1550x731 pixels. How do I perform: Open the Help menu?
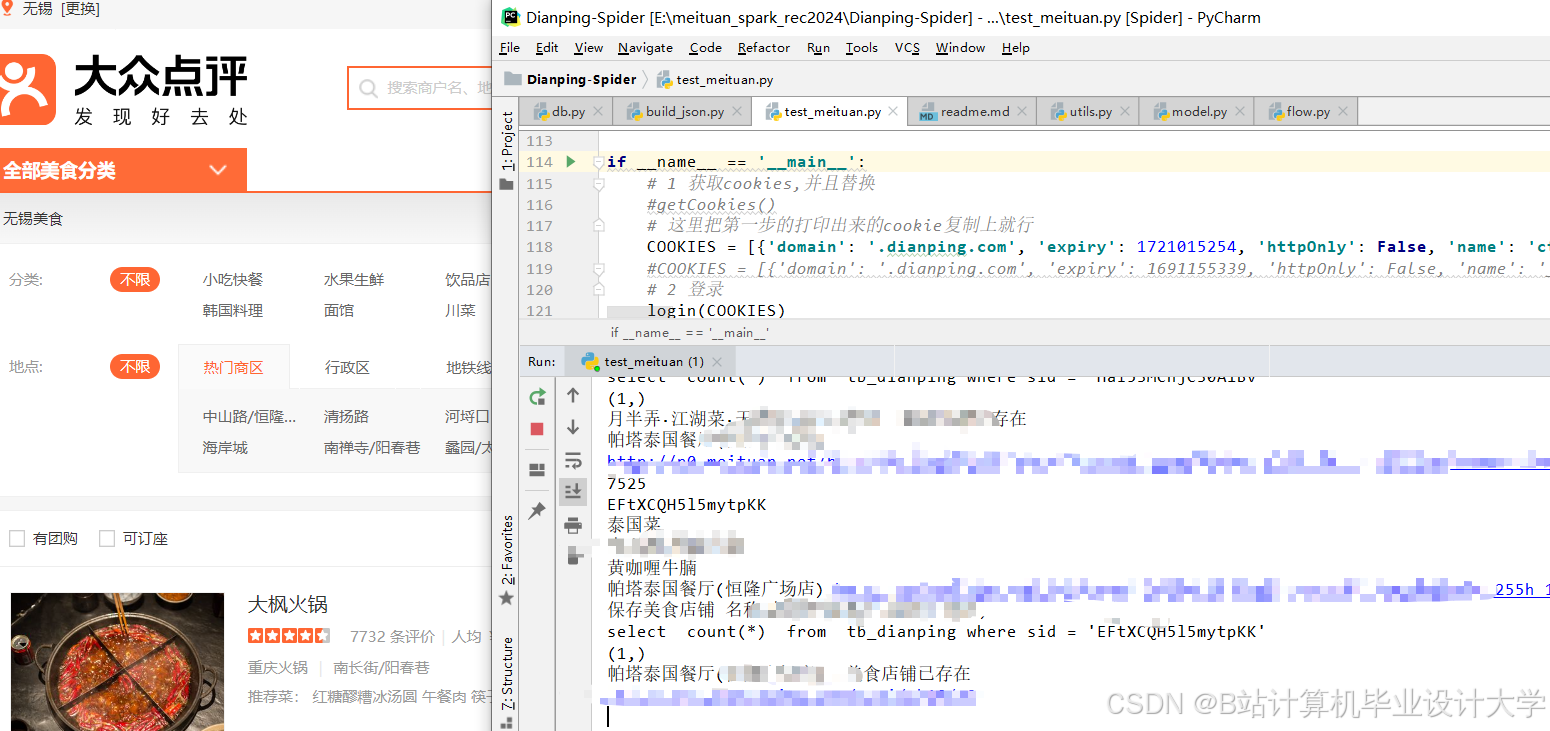click(x=1015, y=48)
